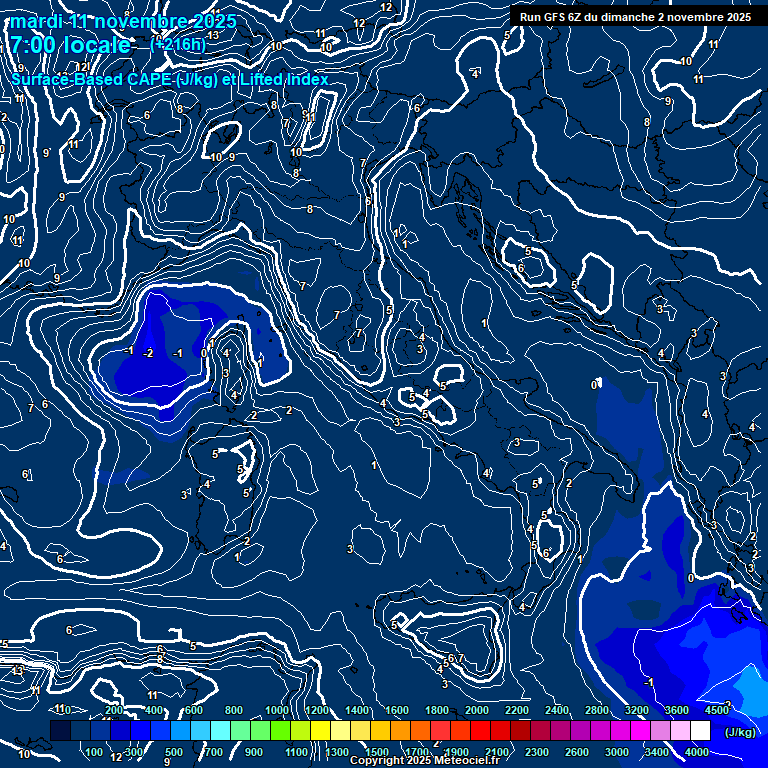Click the '100' value below the color legend
Screen dimensions: 768x768
click(94, 752)
